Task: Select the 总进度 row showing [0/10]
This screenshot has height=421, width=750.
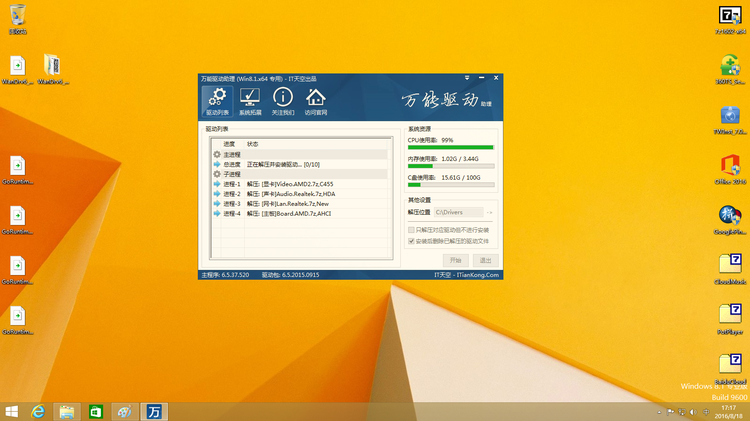Action: click(300, 164)
